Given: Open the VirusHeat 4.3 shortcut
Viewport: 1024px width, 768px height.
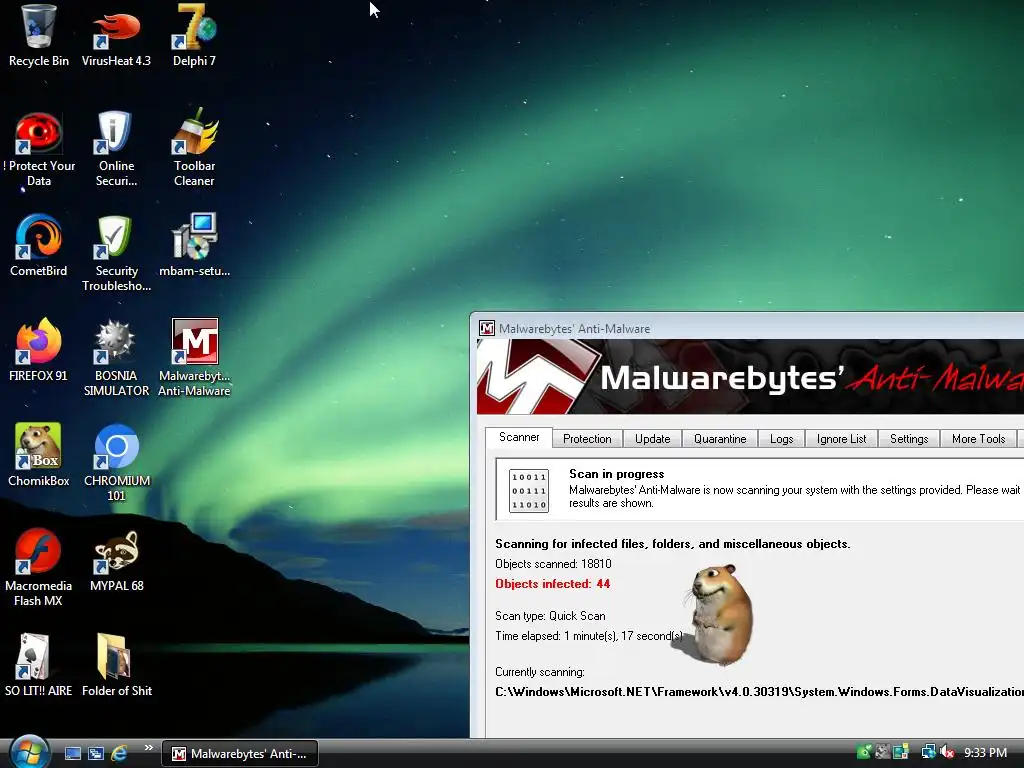Looking at the screenshot, I should click(x=116, y=36).
